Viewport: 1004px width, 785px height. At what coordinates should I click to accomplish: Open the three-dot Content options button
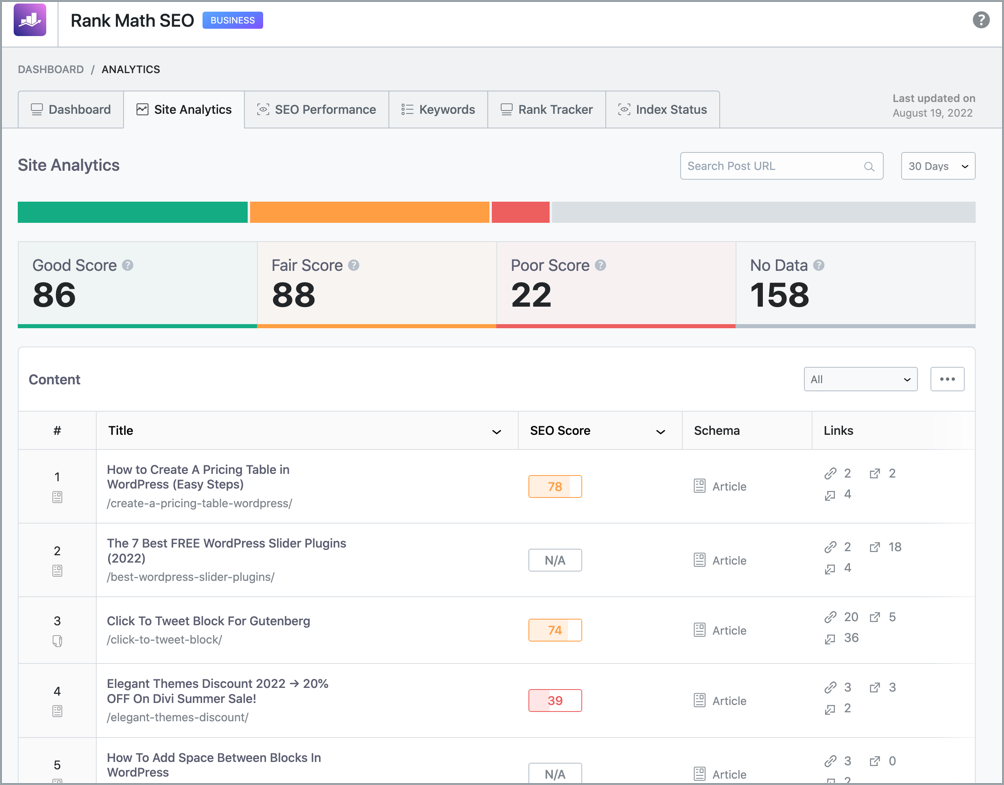(x=947, y=379)
